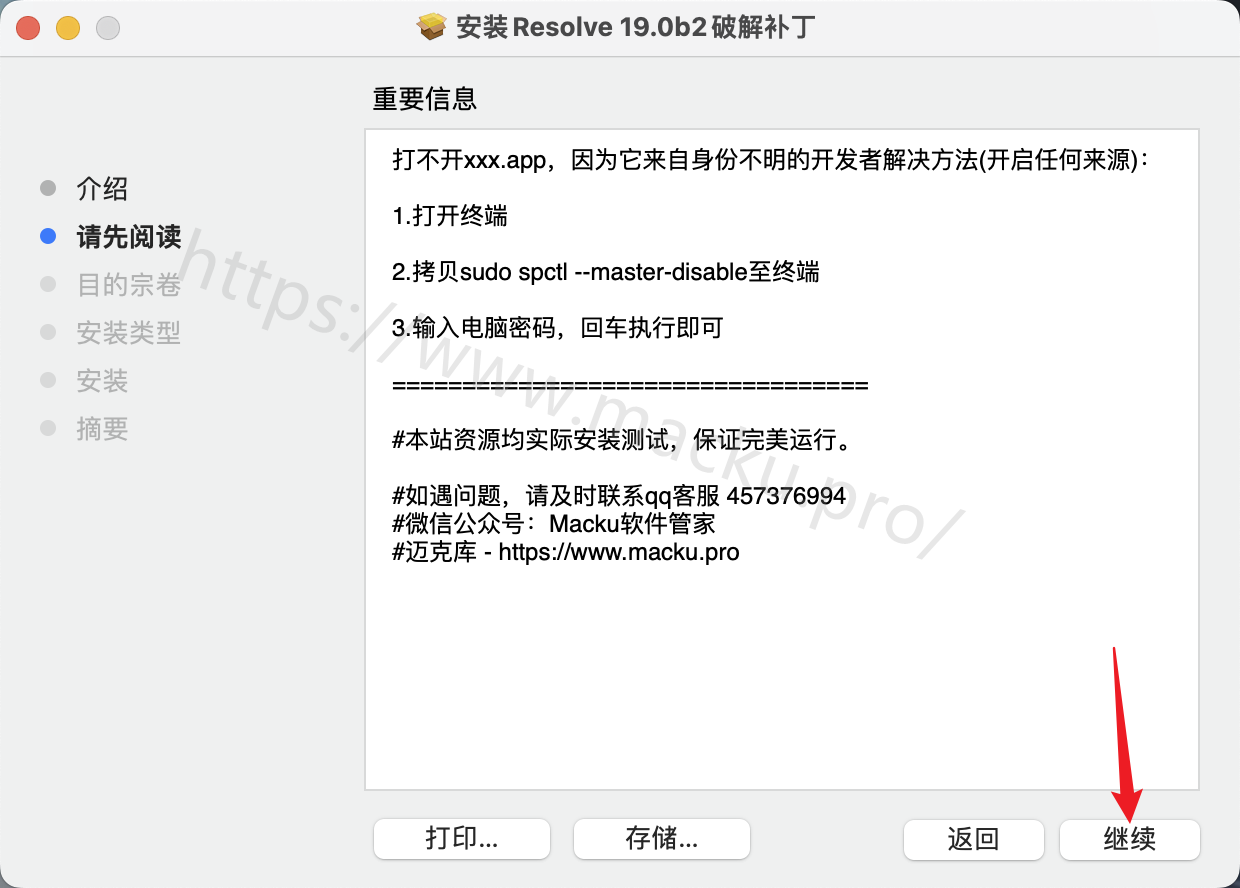The height and width of the screenshot is (888, 1240).
Task: Close the installer with red button
Action: tap(28, 28)
